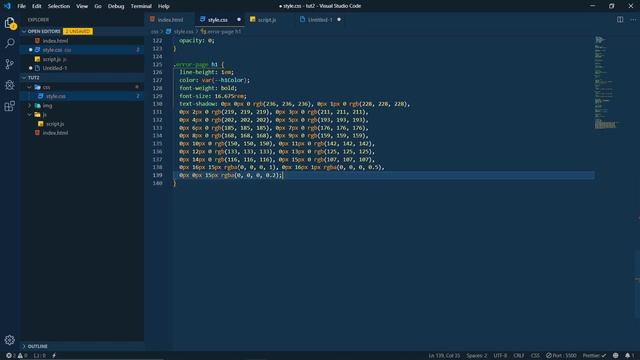The height and width of the screenshot is (360, 640).
Task: Click the unsaved dot on style.css tab
Action: [239, 20]
